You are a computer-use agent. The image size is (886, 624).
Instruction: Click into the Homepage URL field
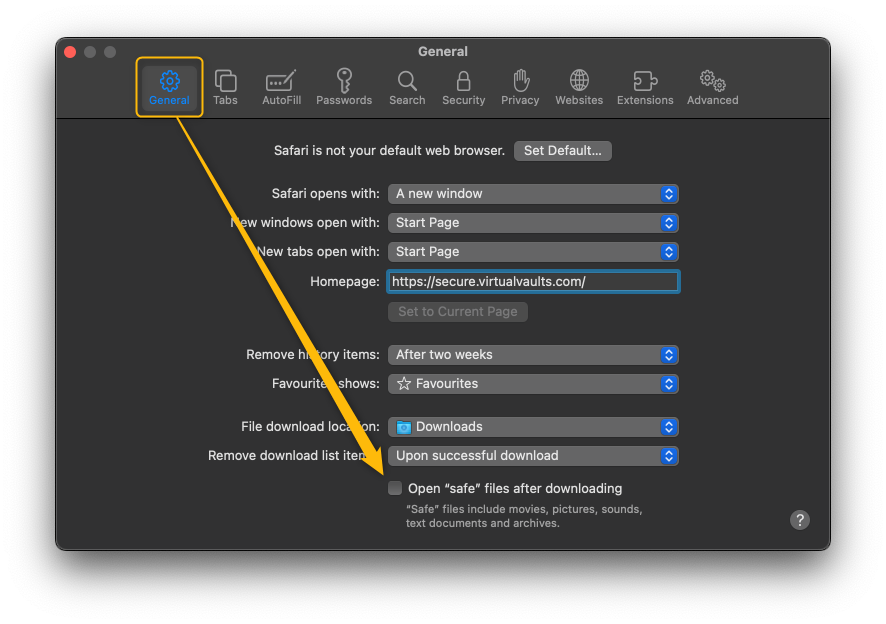point(533,282)
